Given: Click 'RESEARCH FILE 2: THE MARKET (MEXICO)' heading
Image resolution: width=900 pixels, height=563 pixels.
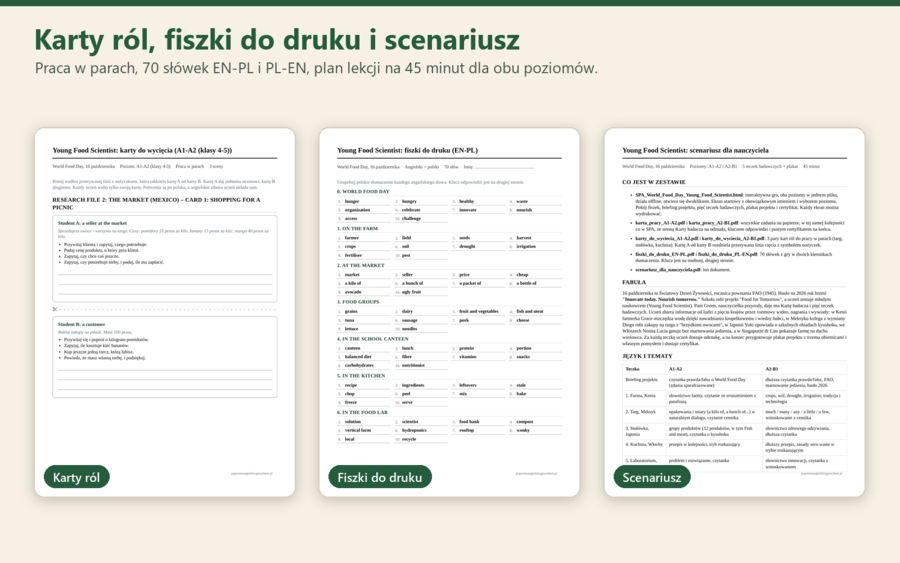Looking at the screenshot, I should click(156, 203).
